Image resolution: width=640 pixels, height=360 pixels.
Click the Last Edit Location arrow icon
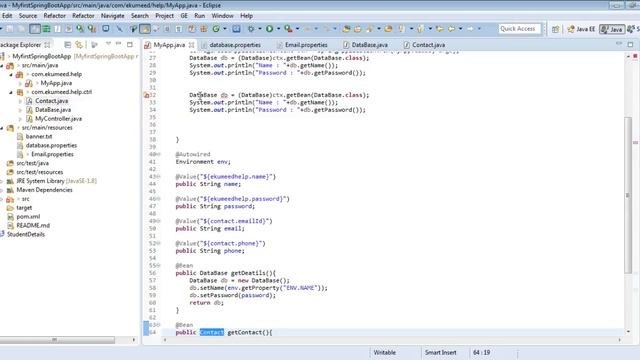coord(440,29)
